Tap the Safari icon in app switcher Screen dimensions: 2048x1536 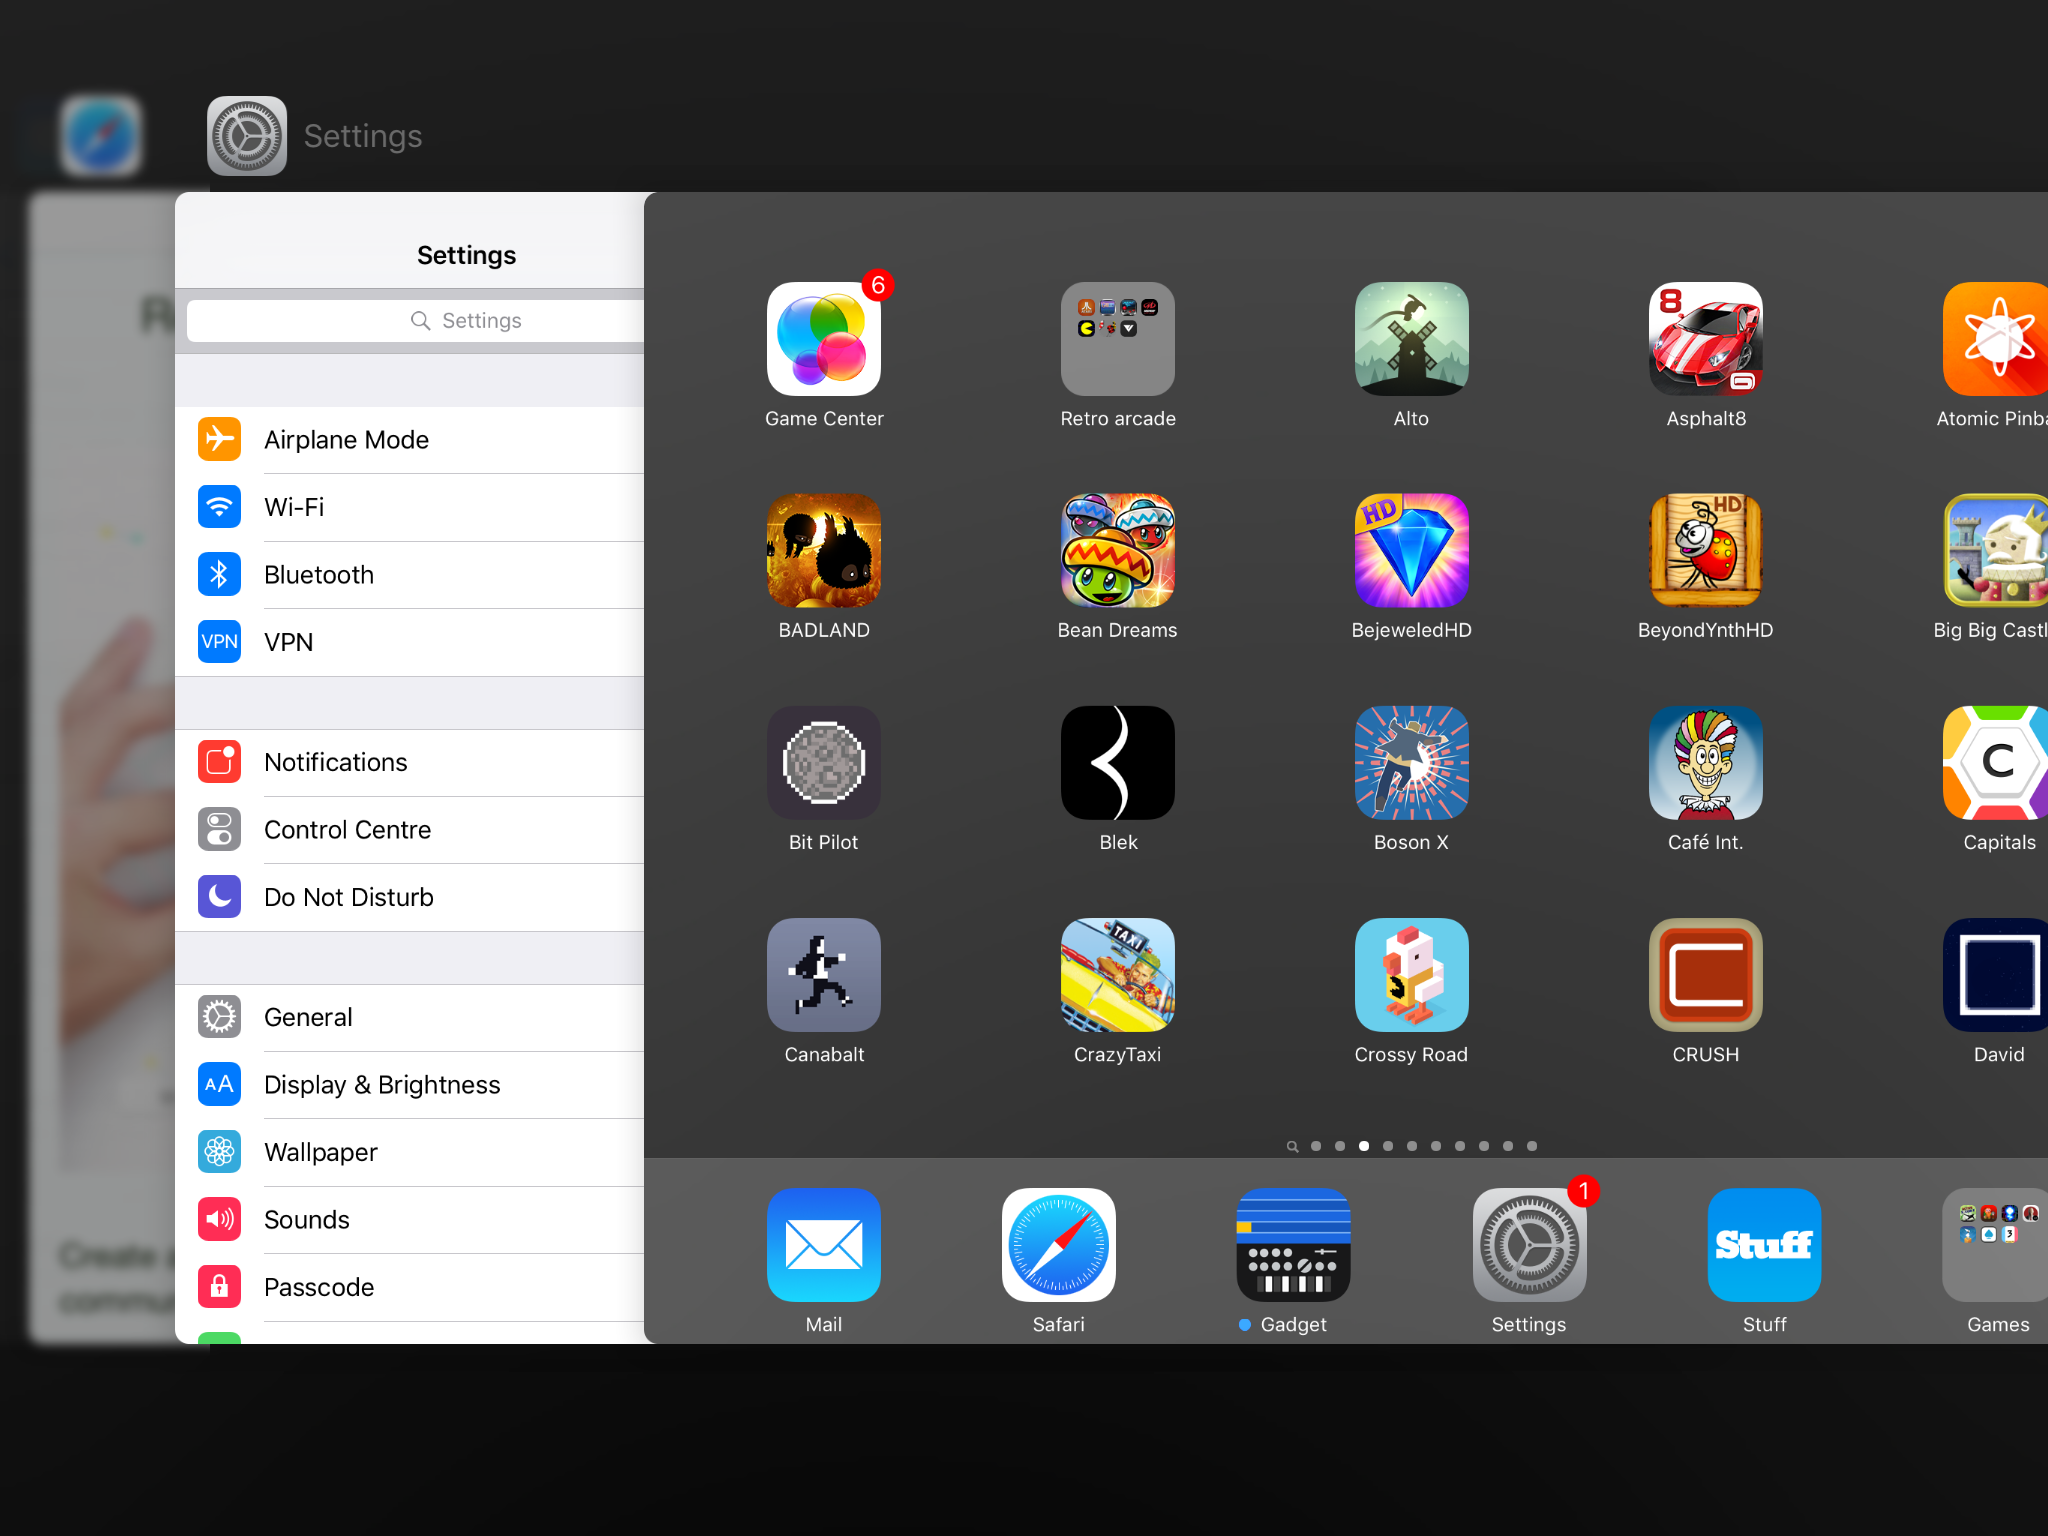[100, 136]
